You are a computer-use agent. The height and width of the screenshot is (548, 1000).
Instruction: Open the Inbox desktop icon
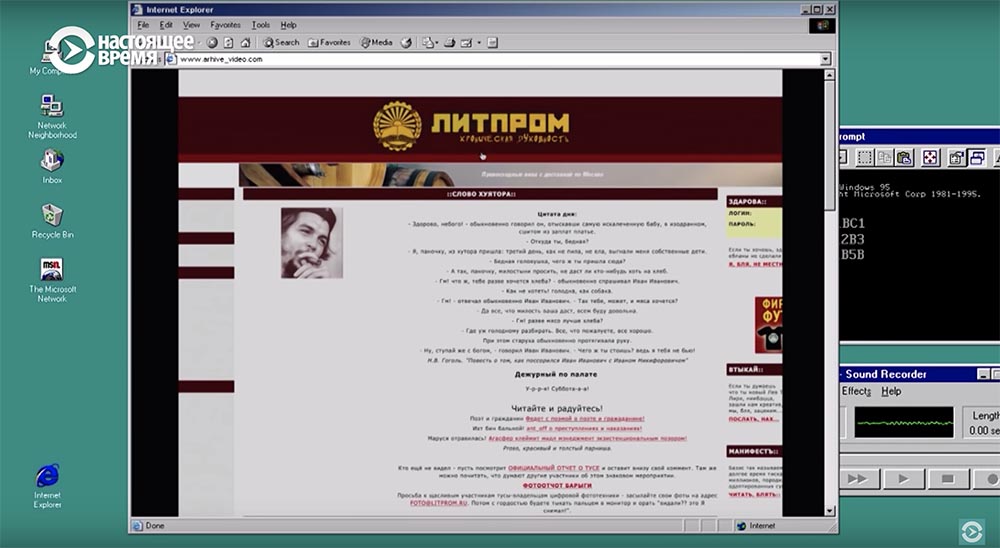coord(52,165)
